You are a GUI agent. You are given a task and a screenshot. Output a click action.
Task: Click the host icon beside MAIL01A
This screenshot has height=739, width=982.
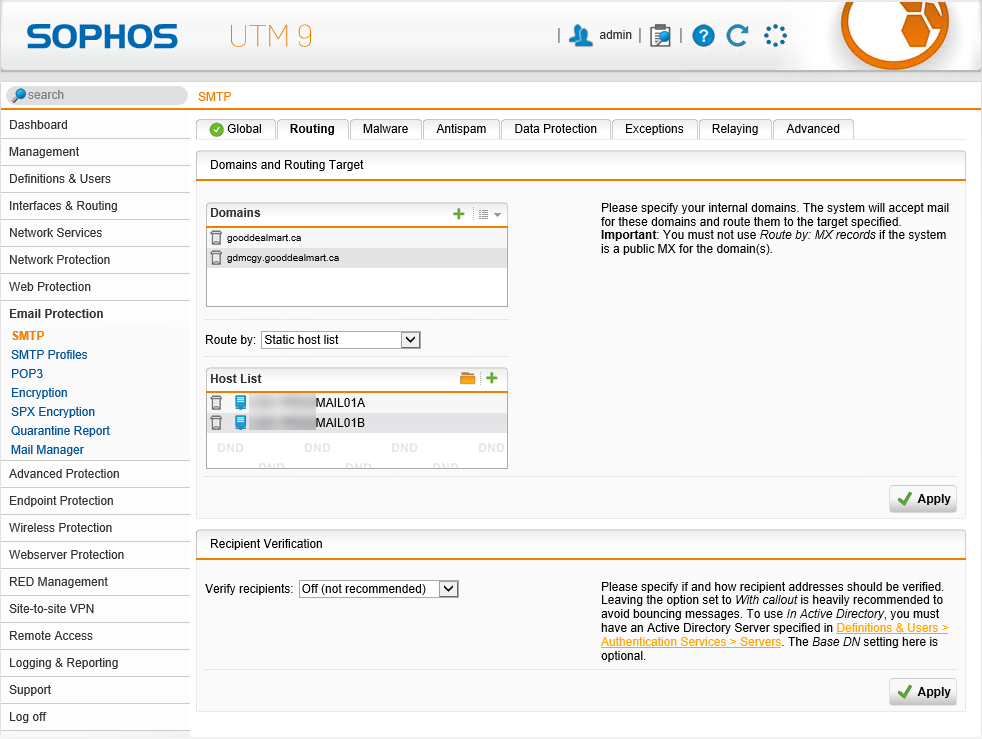coord(240,402)
